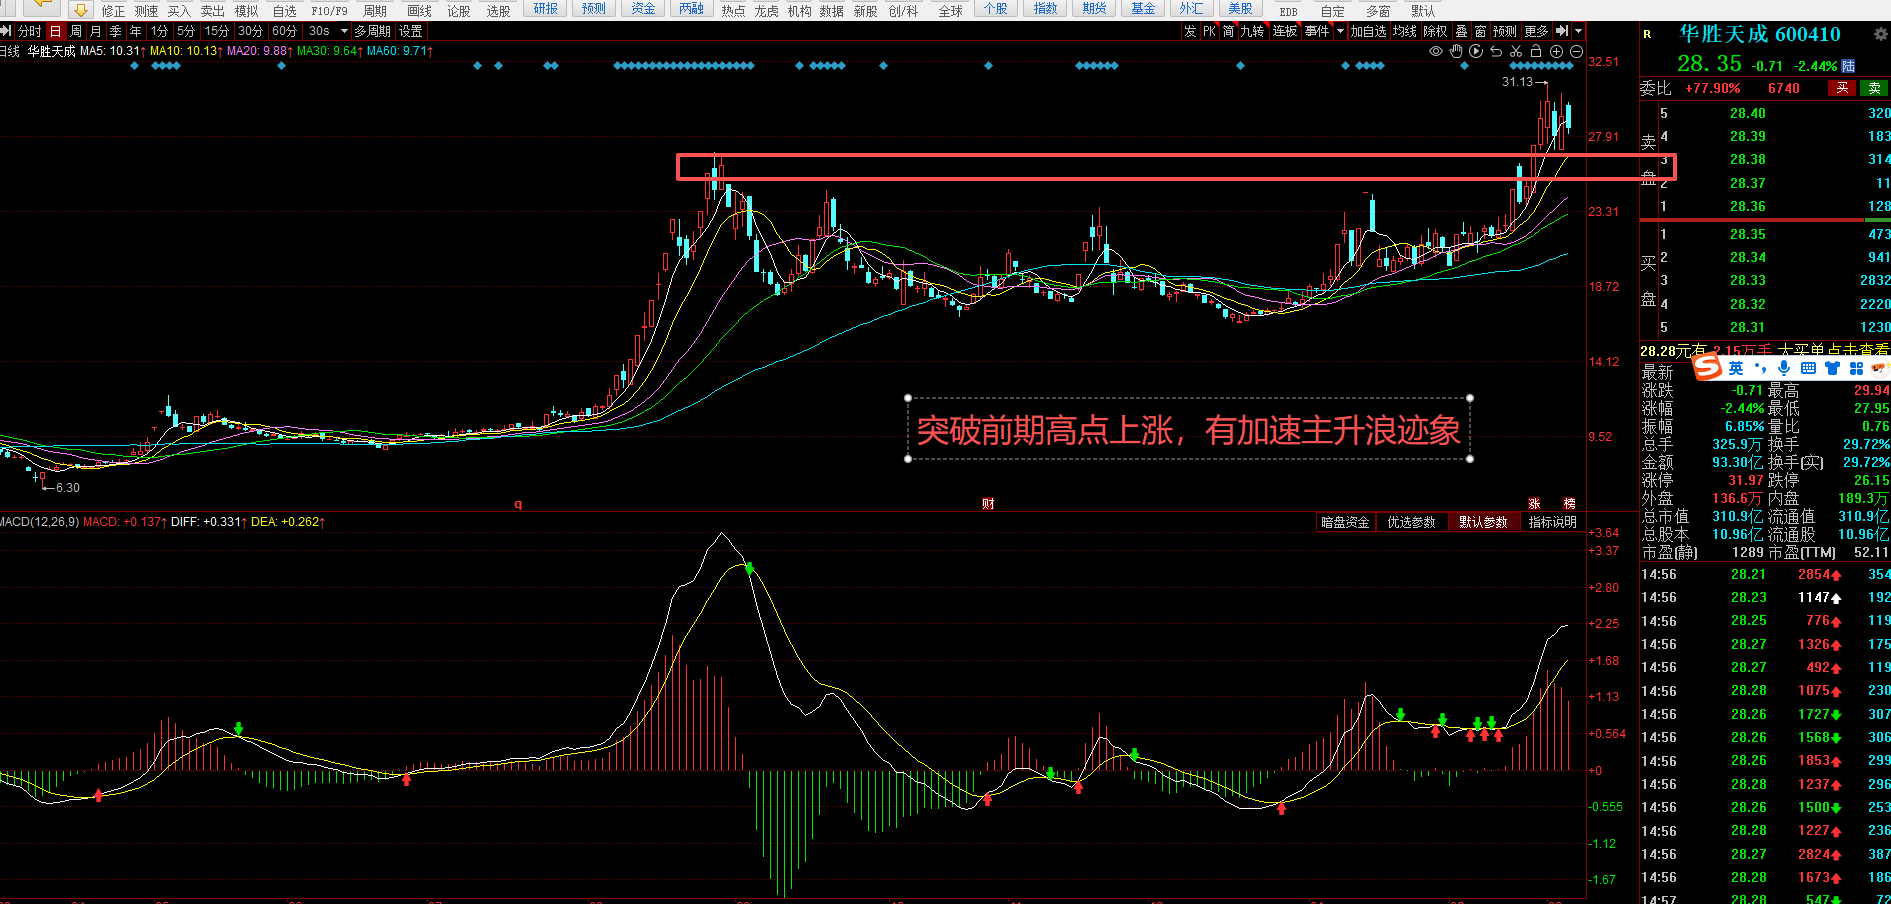Click the eye visibility icon above chart
The image size is (1891, 904).
(1436, 51)
